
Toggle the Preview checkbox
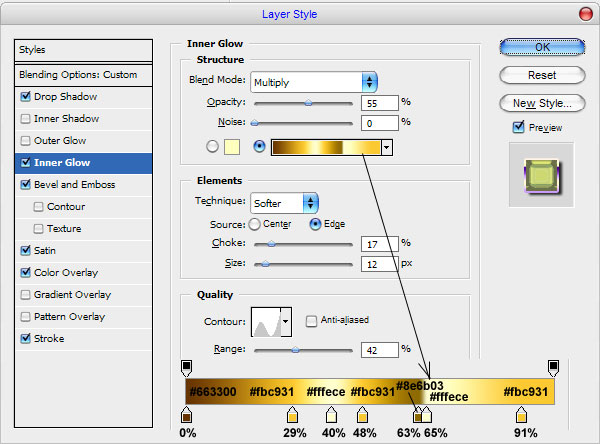pos(518,127)
